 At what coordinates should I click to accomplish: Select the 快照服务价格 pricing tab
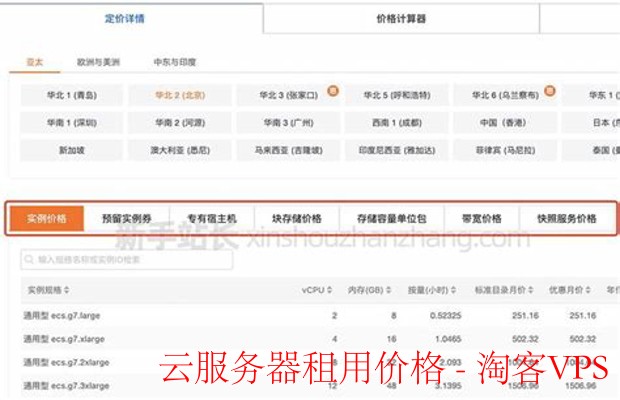pos(567,219)
